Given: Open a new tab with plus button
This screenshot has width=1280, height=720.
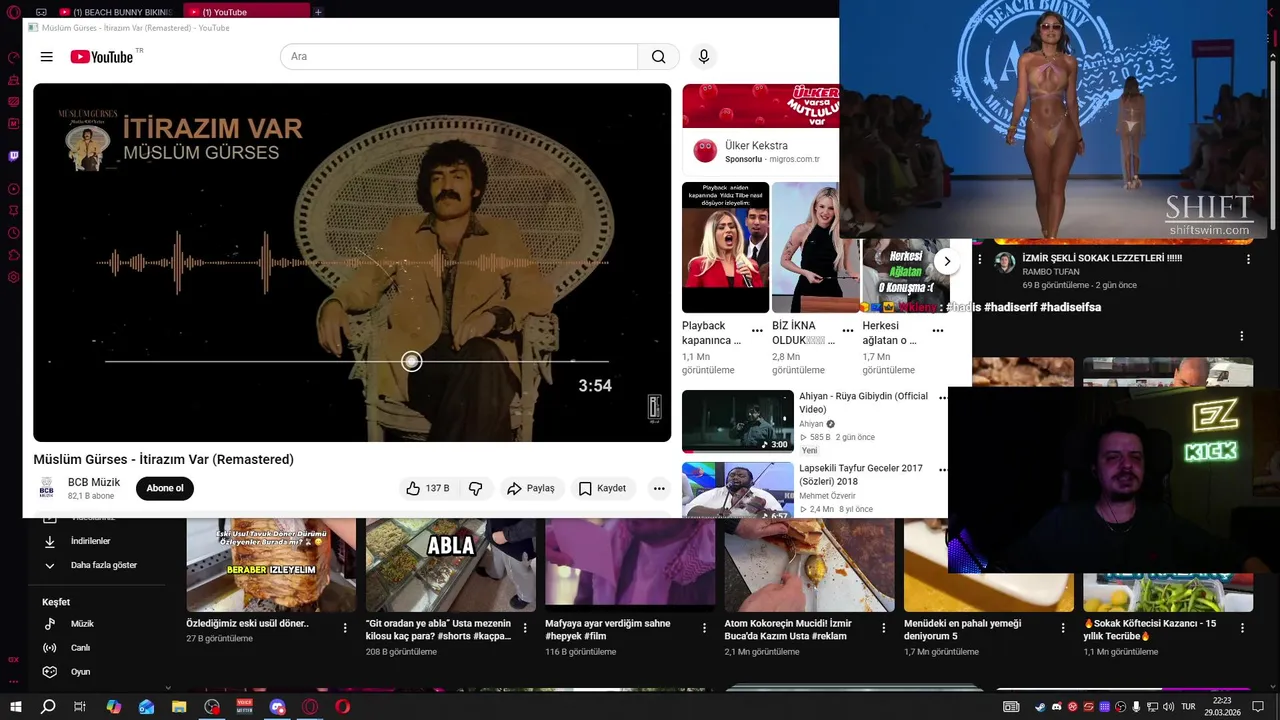Looking at the screenshot, I should click(318, 12).
